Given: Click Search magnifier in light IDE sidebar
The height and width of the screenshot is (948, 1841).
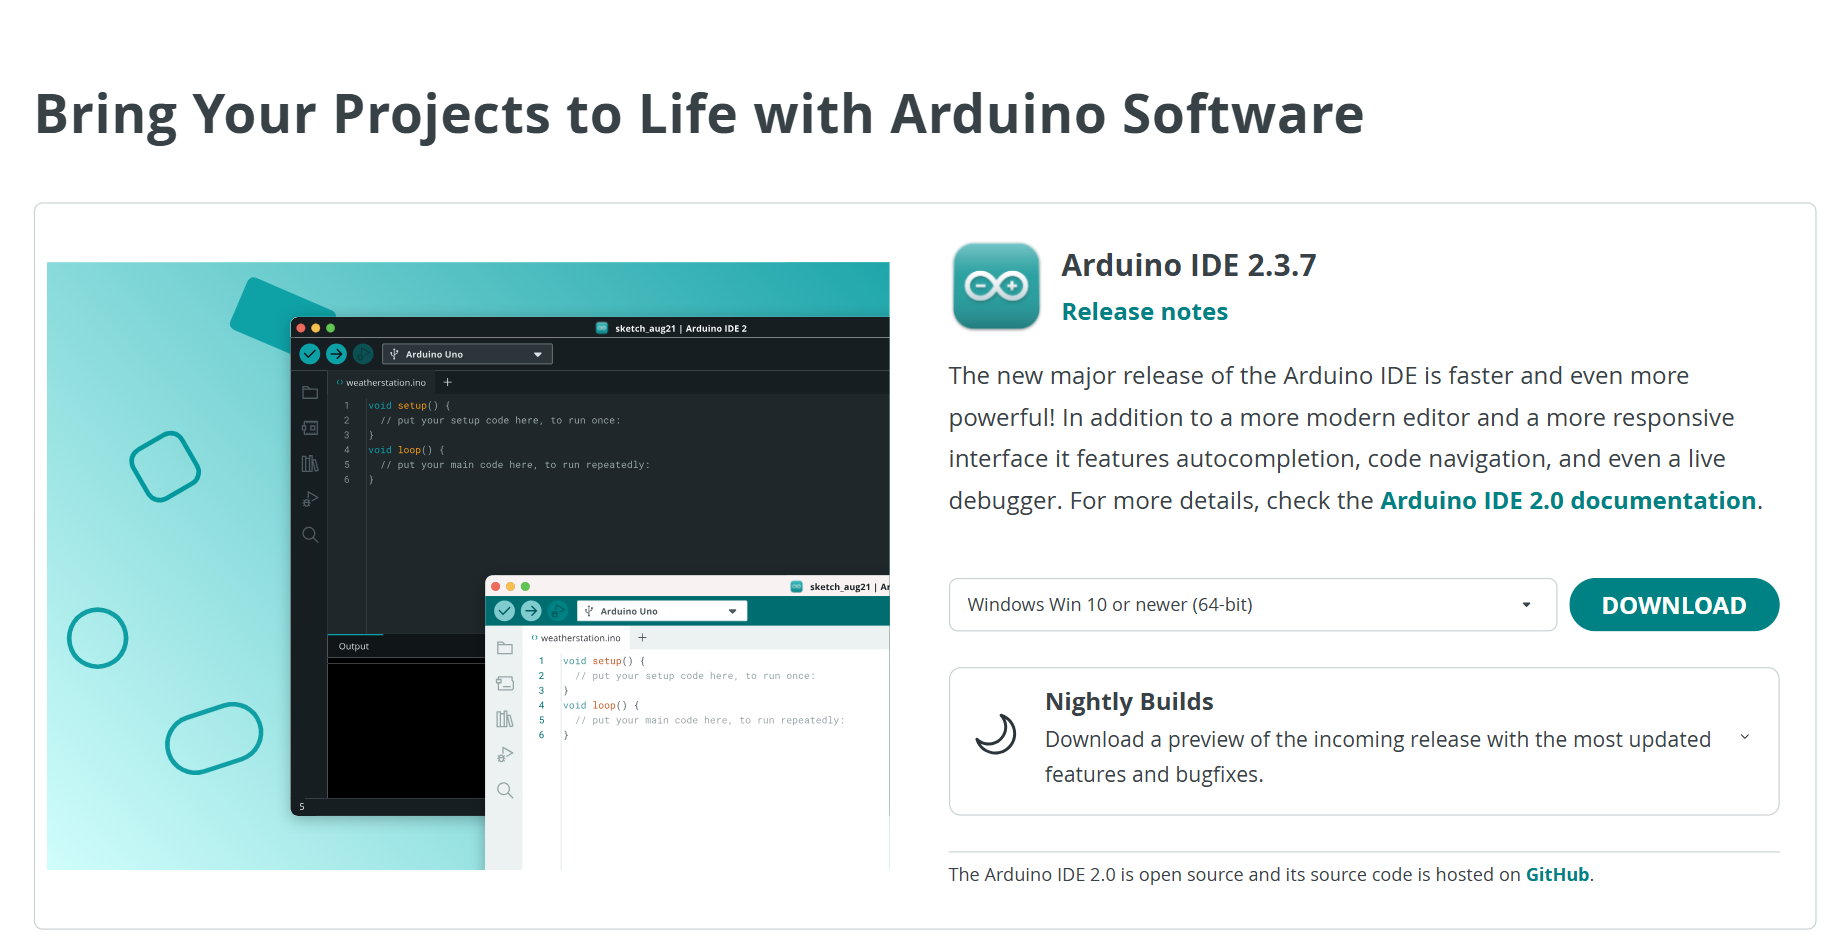Looking at the screenshot, I should pos(505,791).
